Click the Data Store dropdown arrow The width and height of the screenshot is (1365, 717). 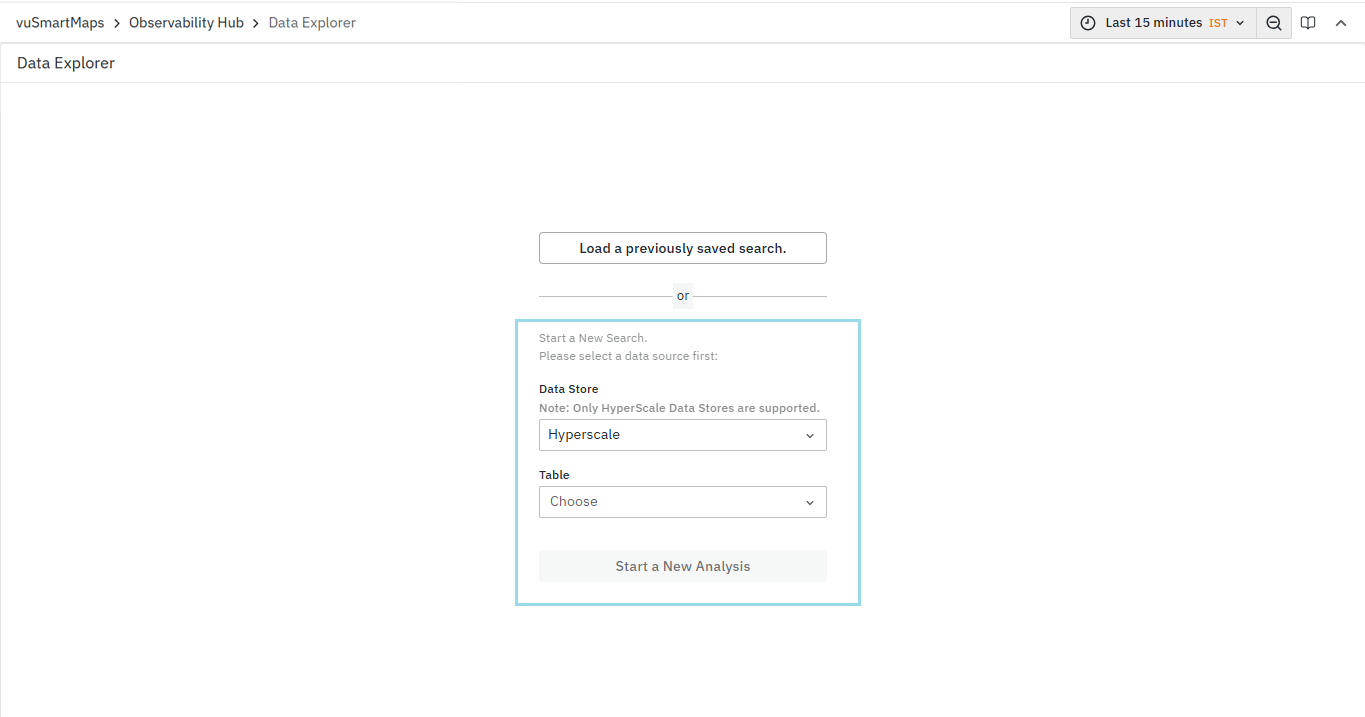point(809,436)
